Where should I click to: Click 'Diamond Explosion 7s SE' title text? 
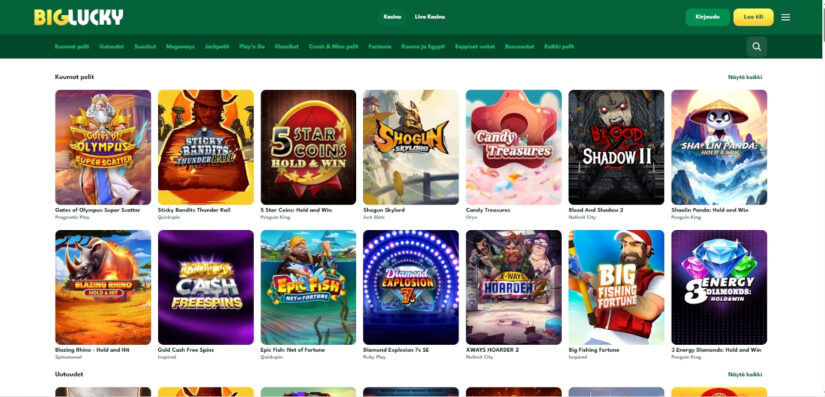click(x=396, y=350)
